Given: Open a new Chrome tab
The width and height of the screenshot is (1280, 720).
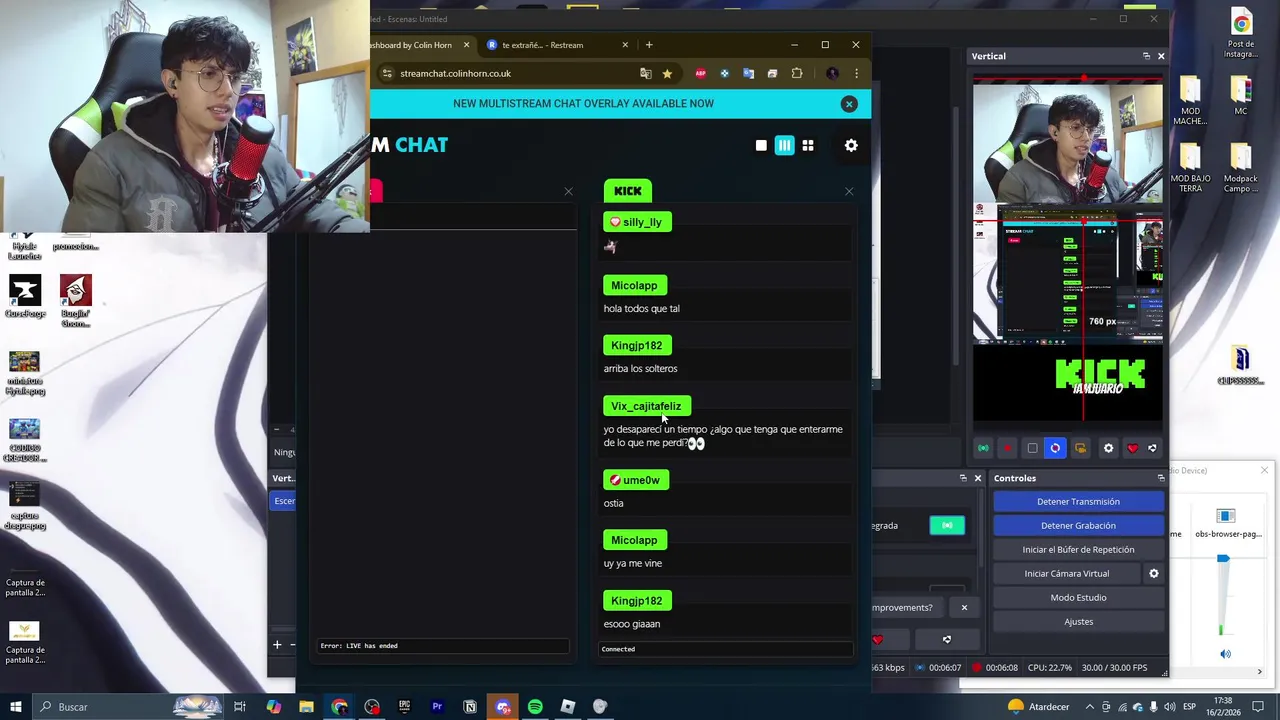Looking at the screenshot, I should click(x=649, y=45).
